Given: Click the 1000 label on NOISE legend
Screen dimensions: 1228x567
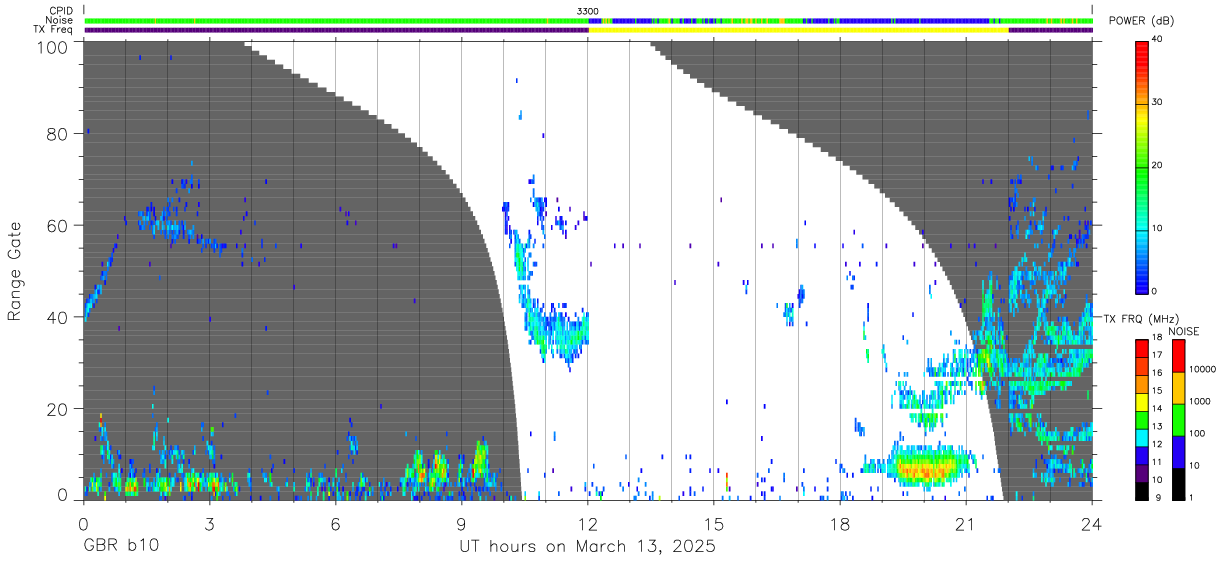Looking at the screenshot, I should coord(1200,401).
